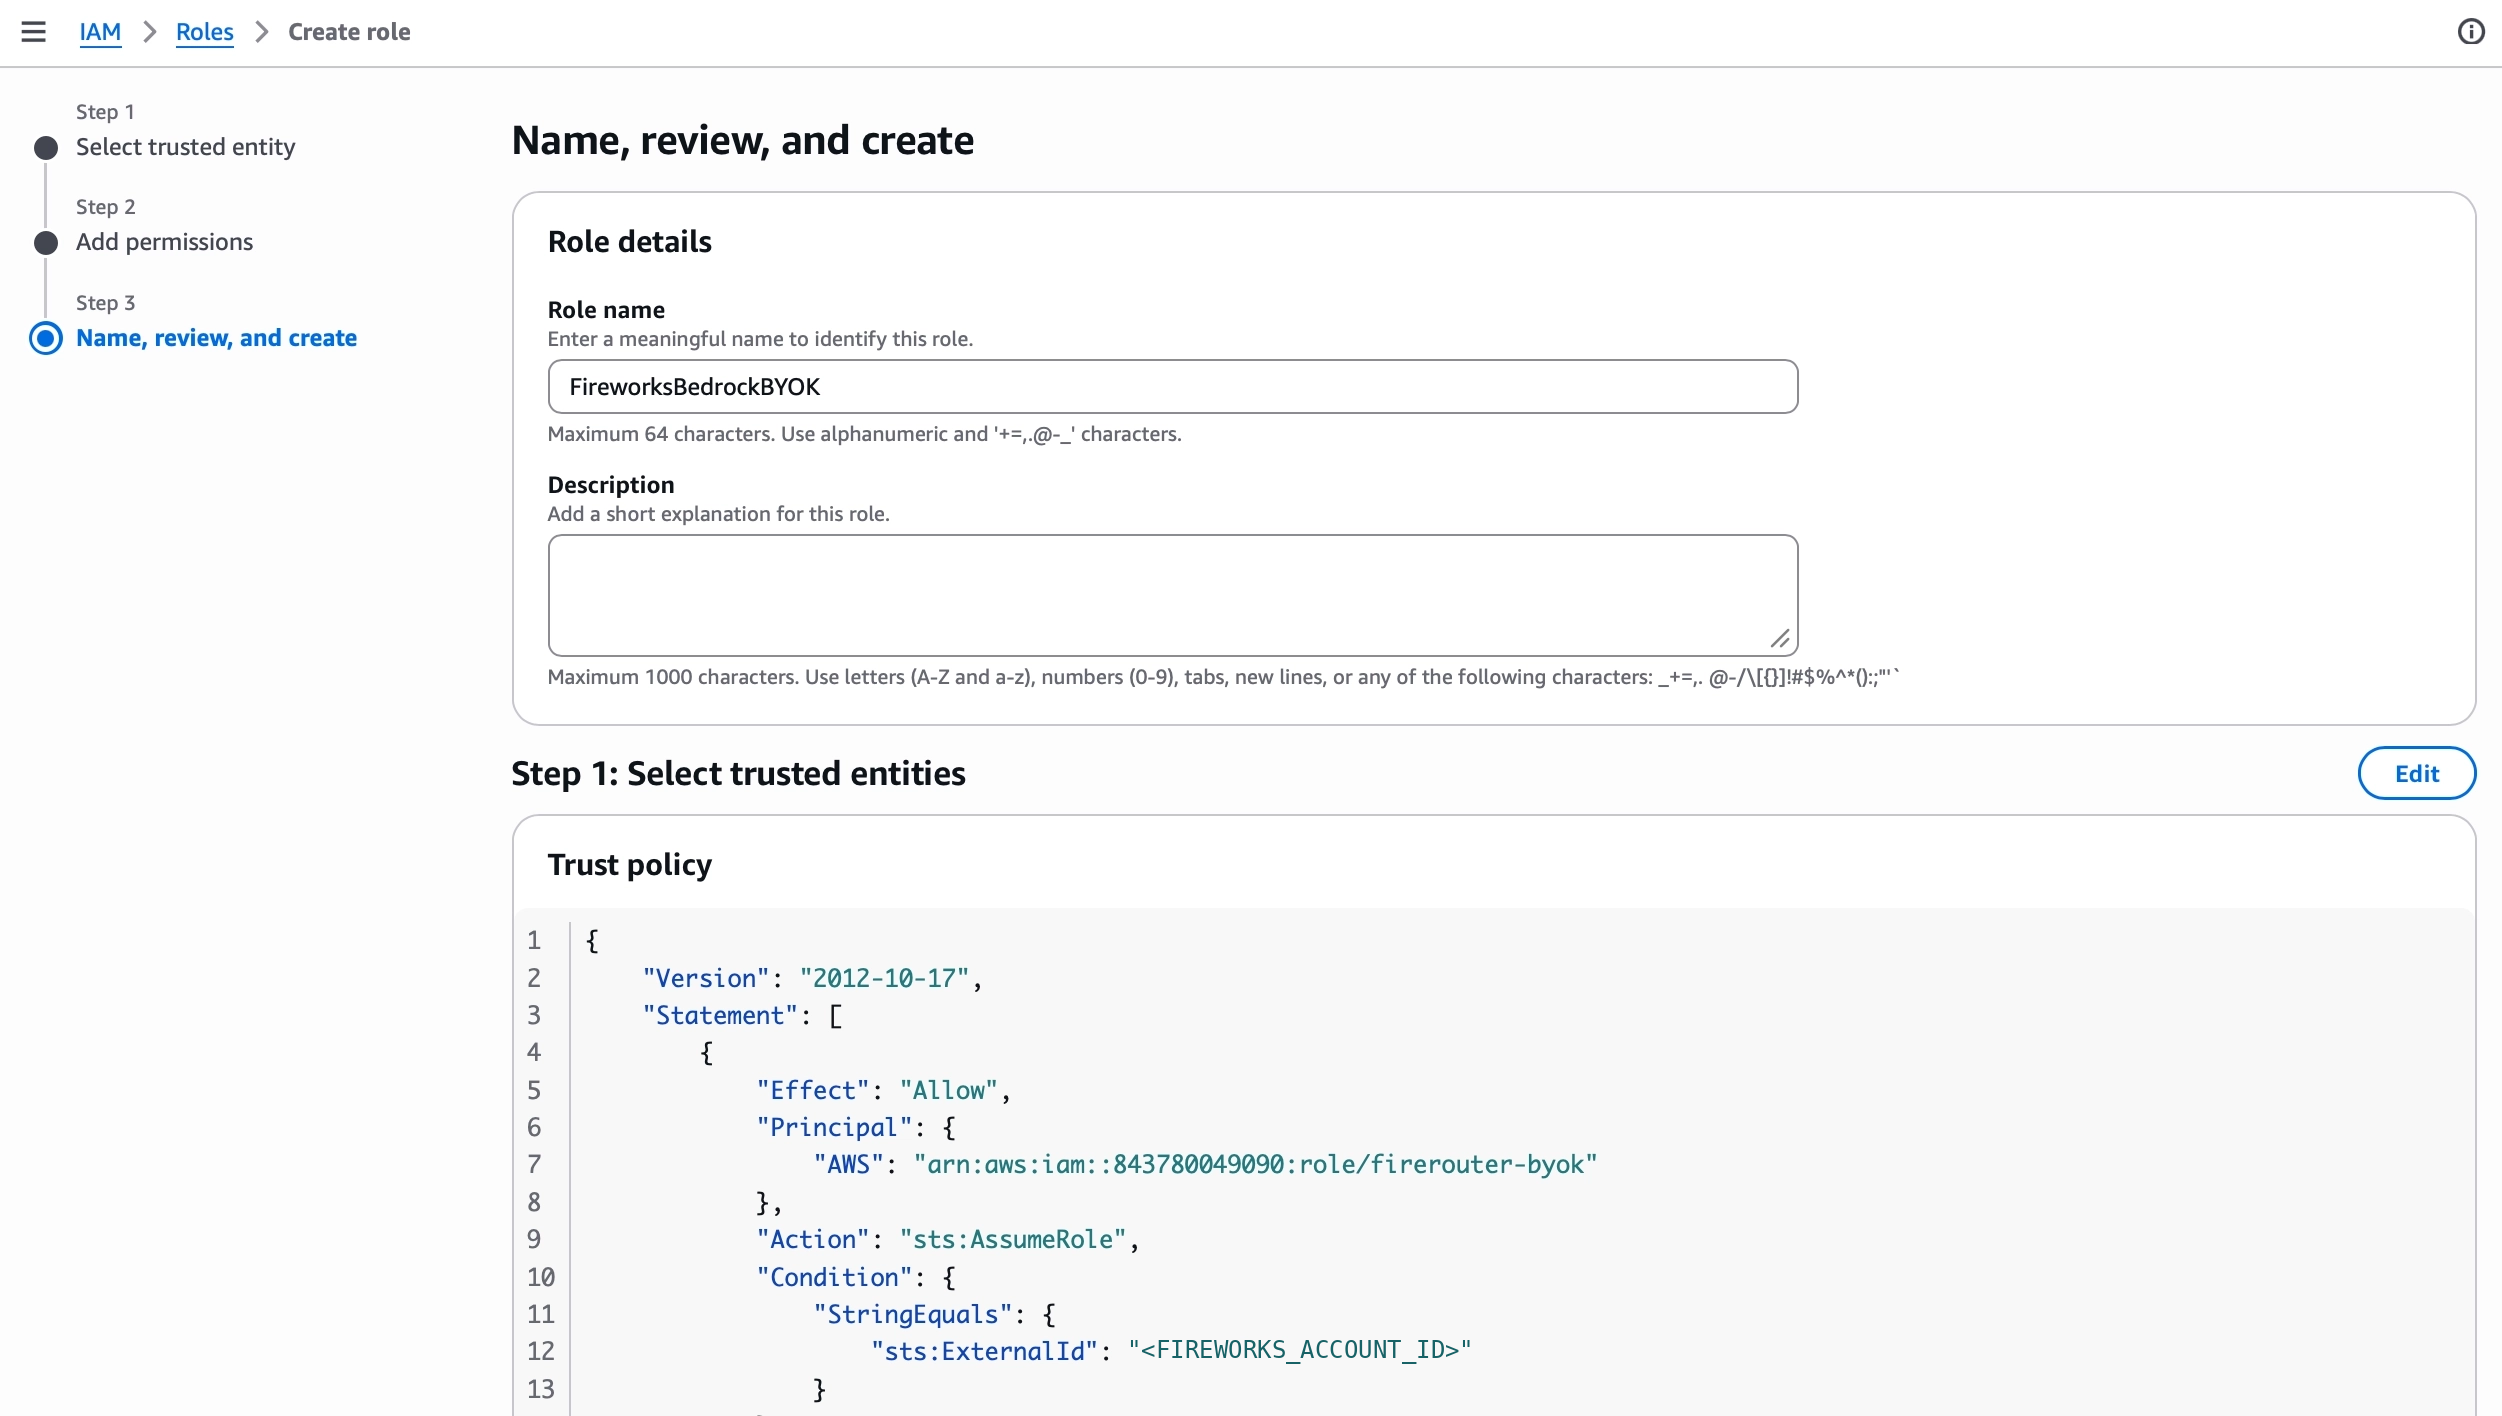Viewport: 2502px width, 1416px height.
Task: Click into the Role name field
Action: [x=1172, y=387]
